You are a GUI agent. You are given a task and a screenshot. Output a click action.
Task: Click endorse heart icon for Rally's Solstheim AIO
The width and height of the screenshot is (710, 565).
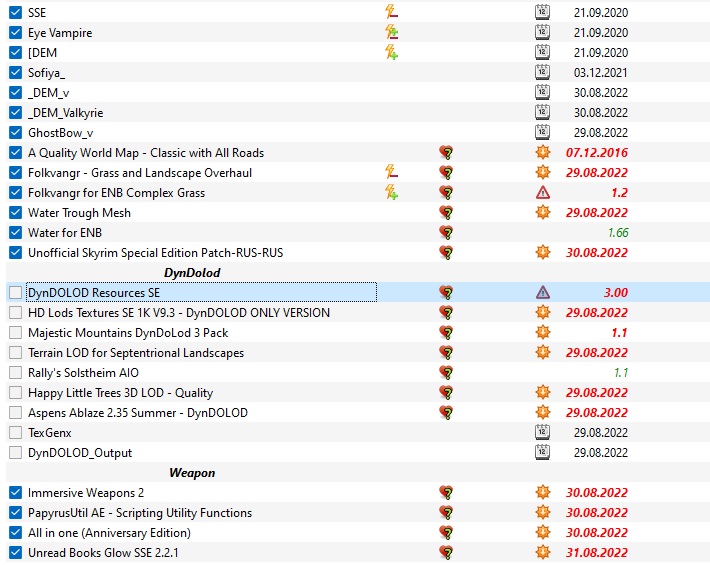pos(446,373)
